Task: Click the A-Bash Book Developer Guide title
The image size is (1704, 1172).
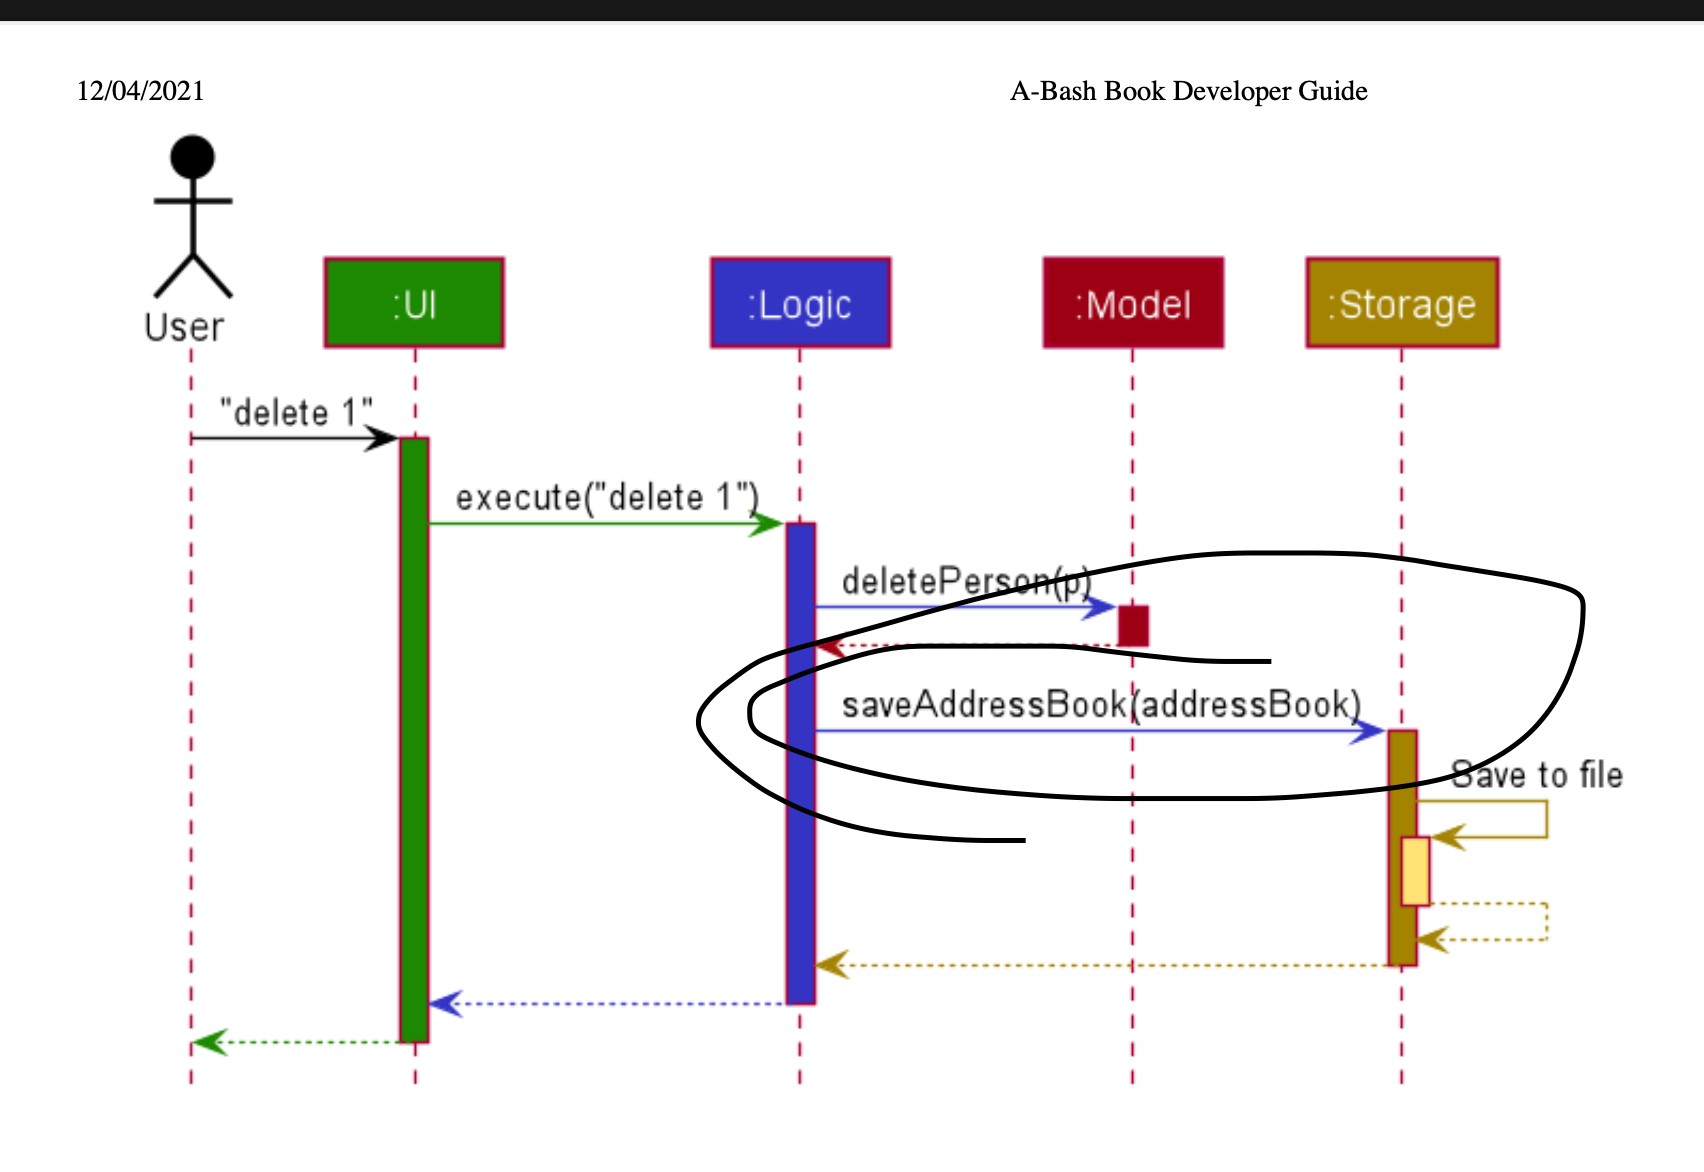Action: click(x=1188, y=91)
